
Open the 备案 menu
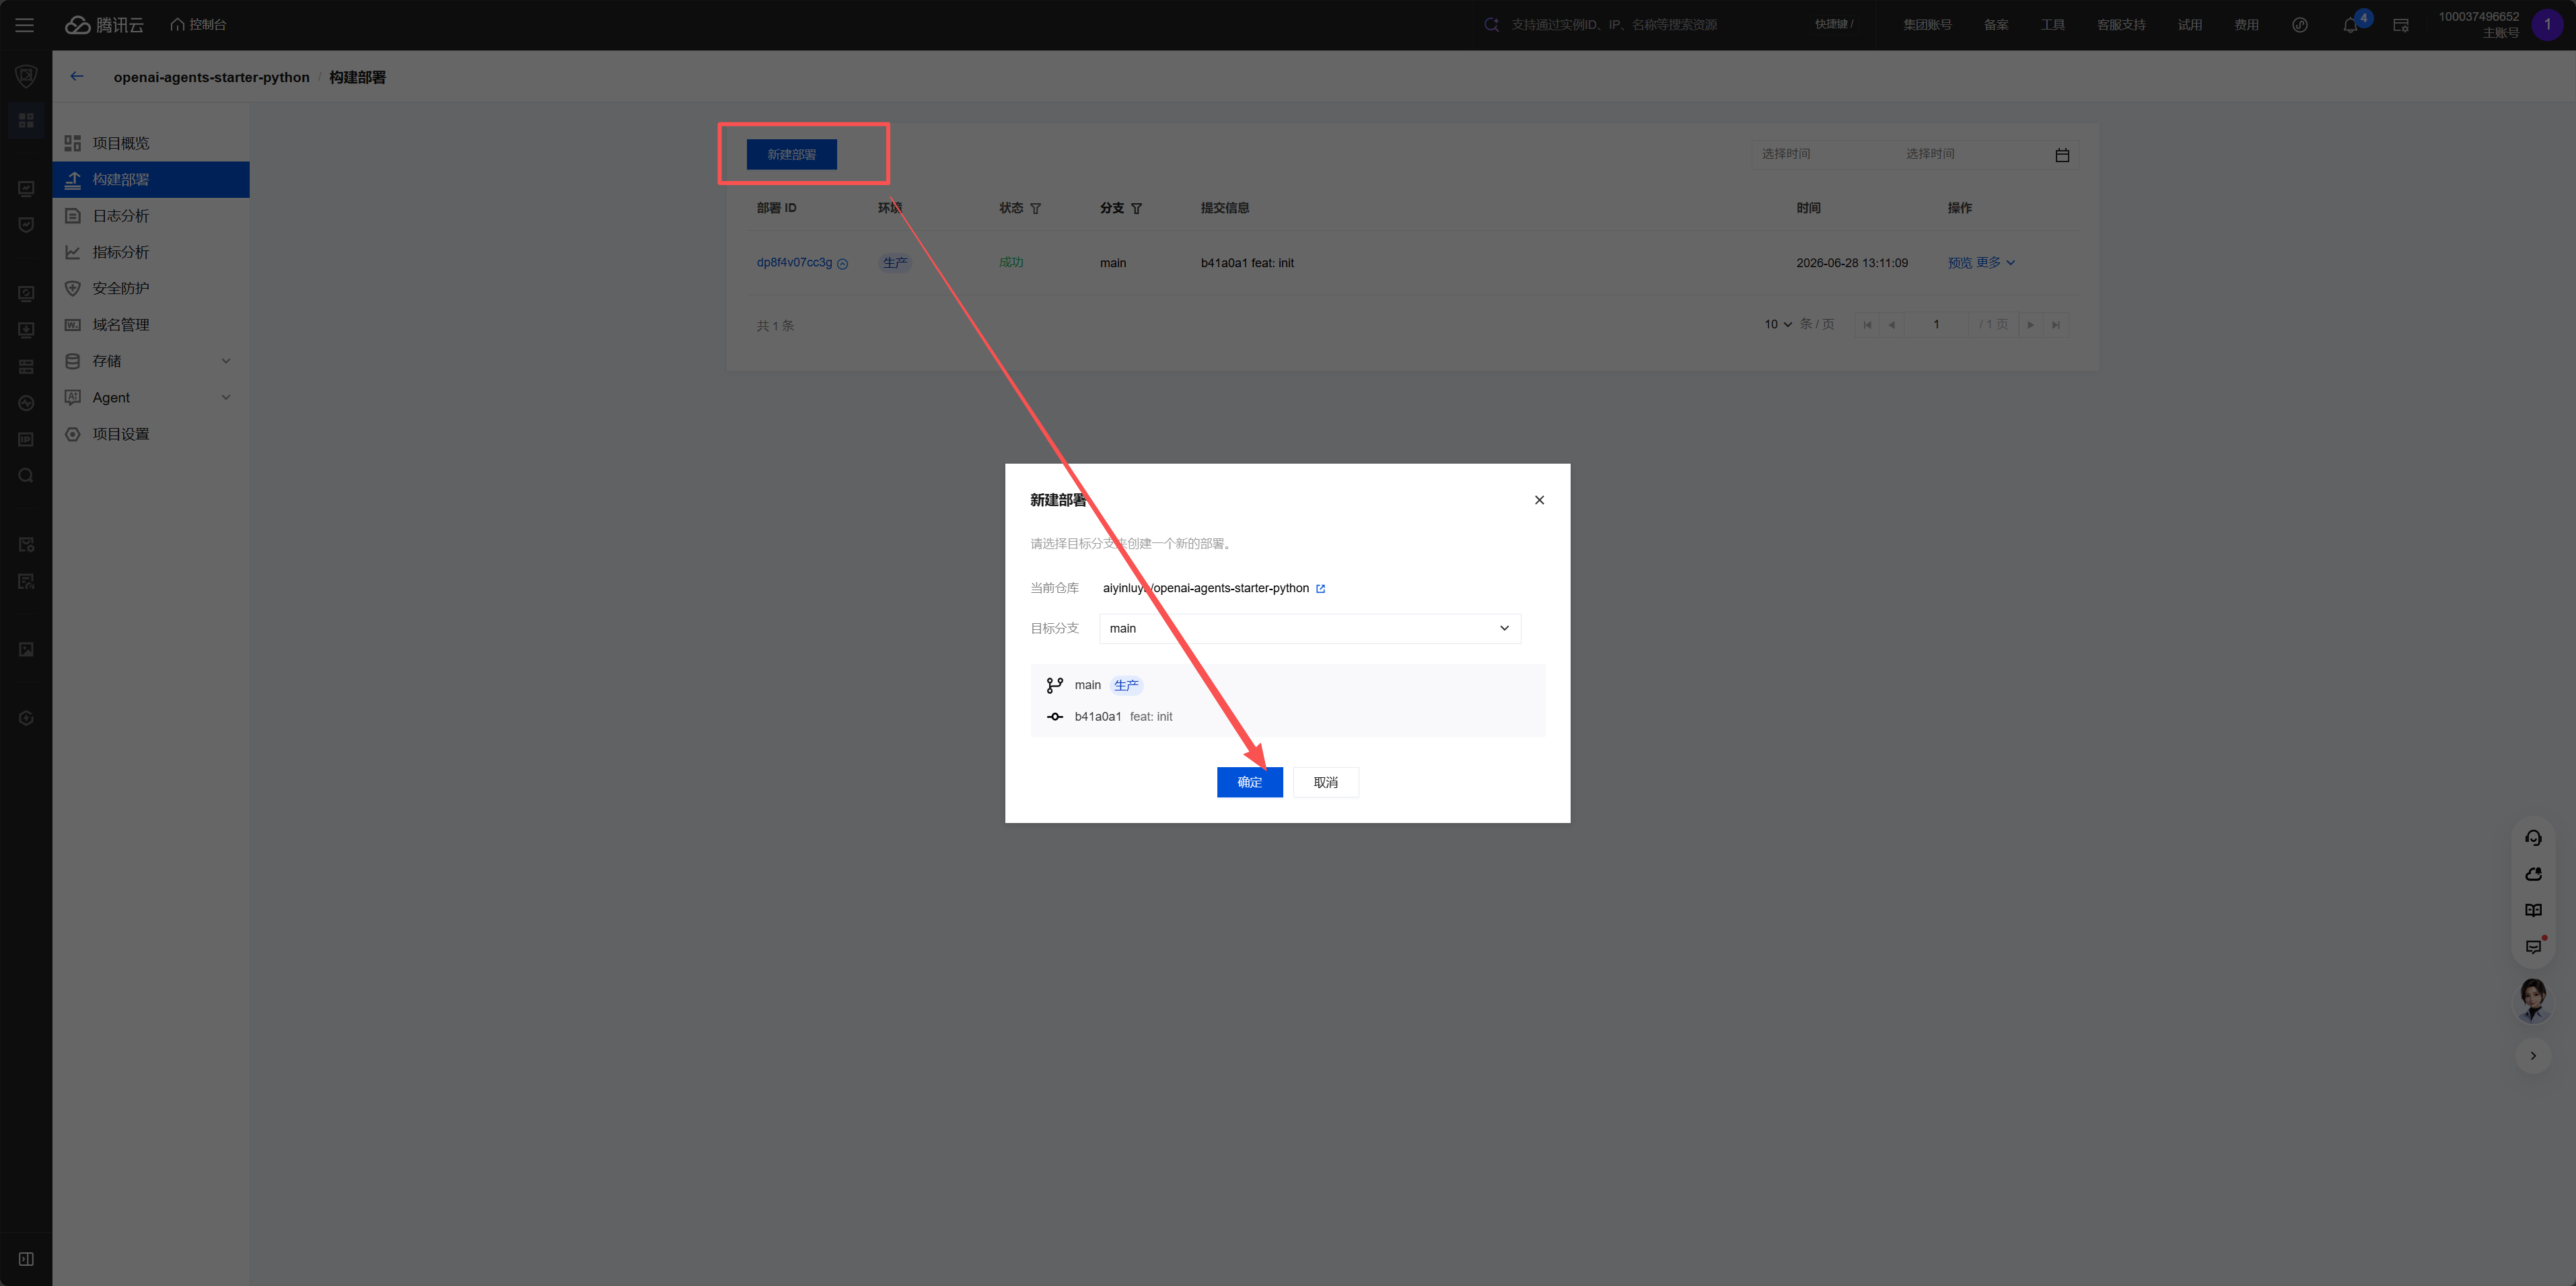point(1996,25)
